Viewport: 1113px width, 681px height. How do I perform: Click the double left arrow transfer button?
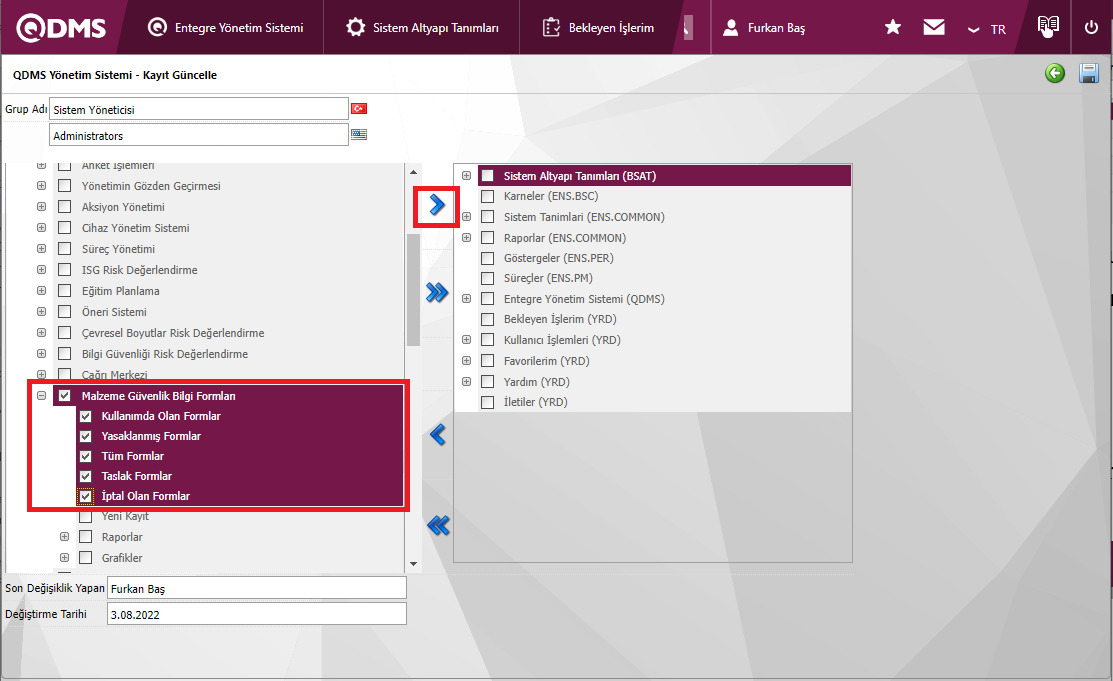pos(437,525)
